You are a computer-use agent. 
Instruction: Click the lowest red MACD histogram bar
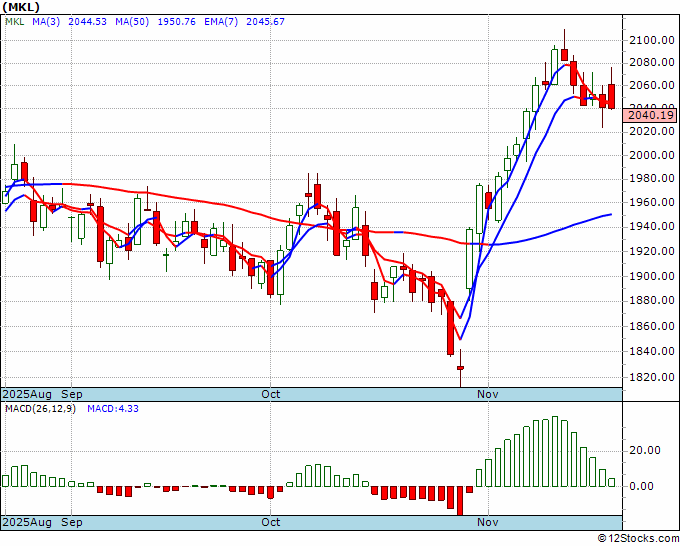tap(460, 501)
